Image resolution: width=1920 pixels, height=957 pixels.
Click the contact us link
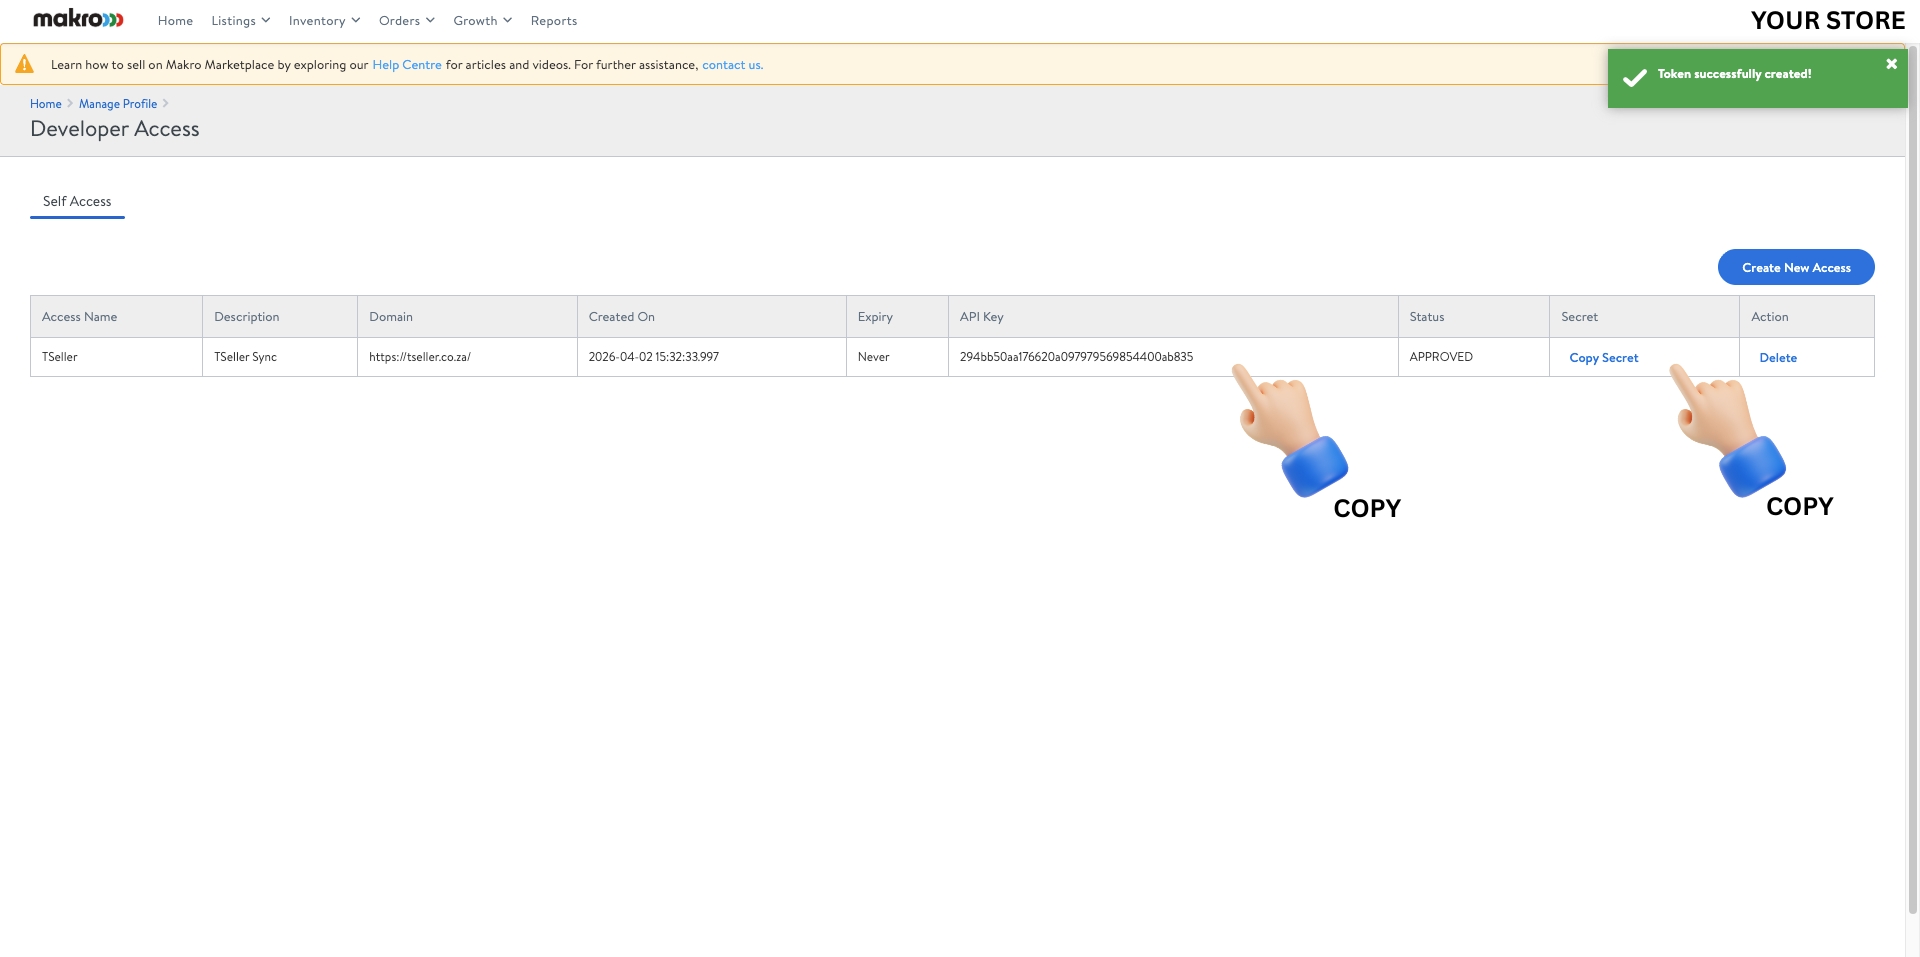click(731, 64)
